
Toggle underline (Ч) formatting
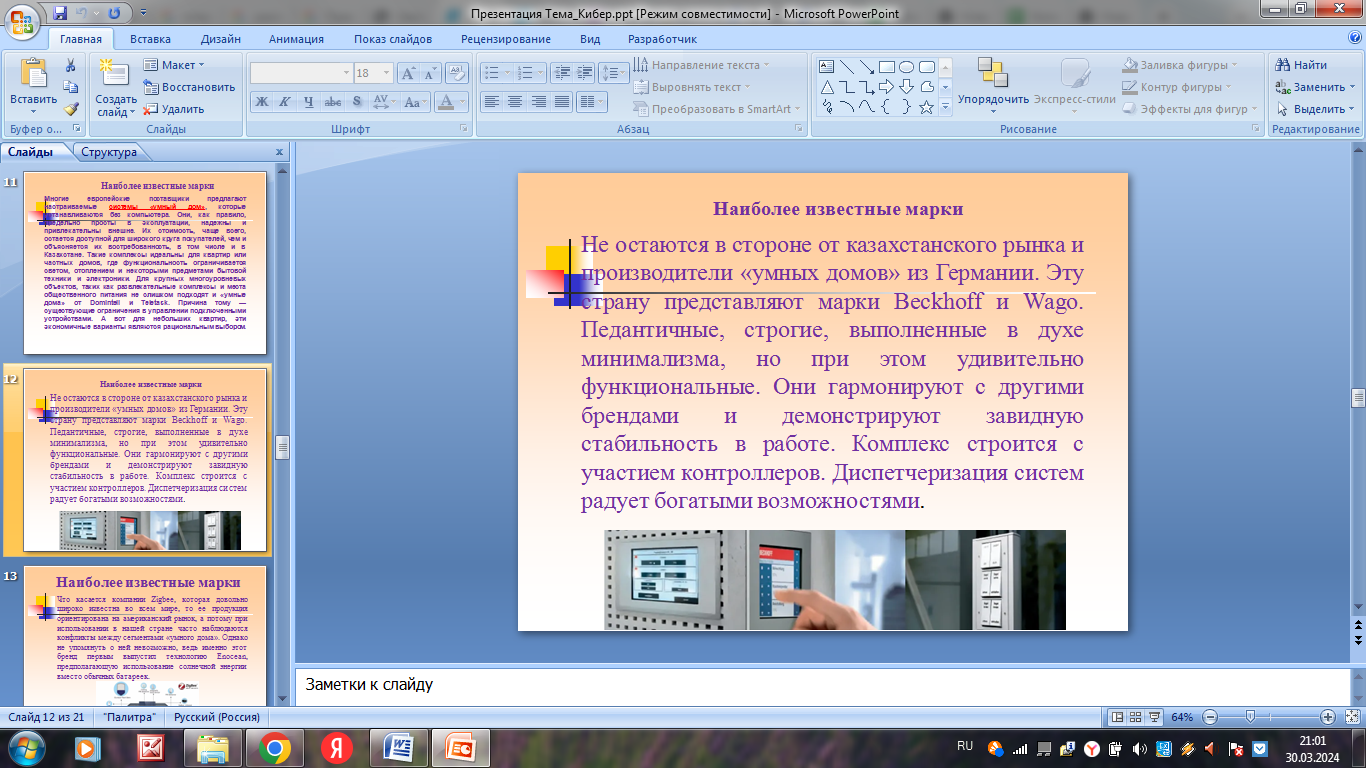(308, 102)
